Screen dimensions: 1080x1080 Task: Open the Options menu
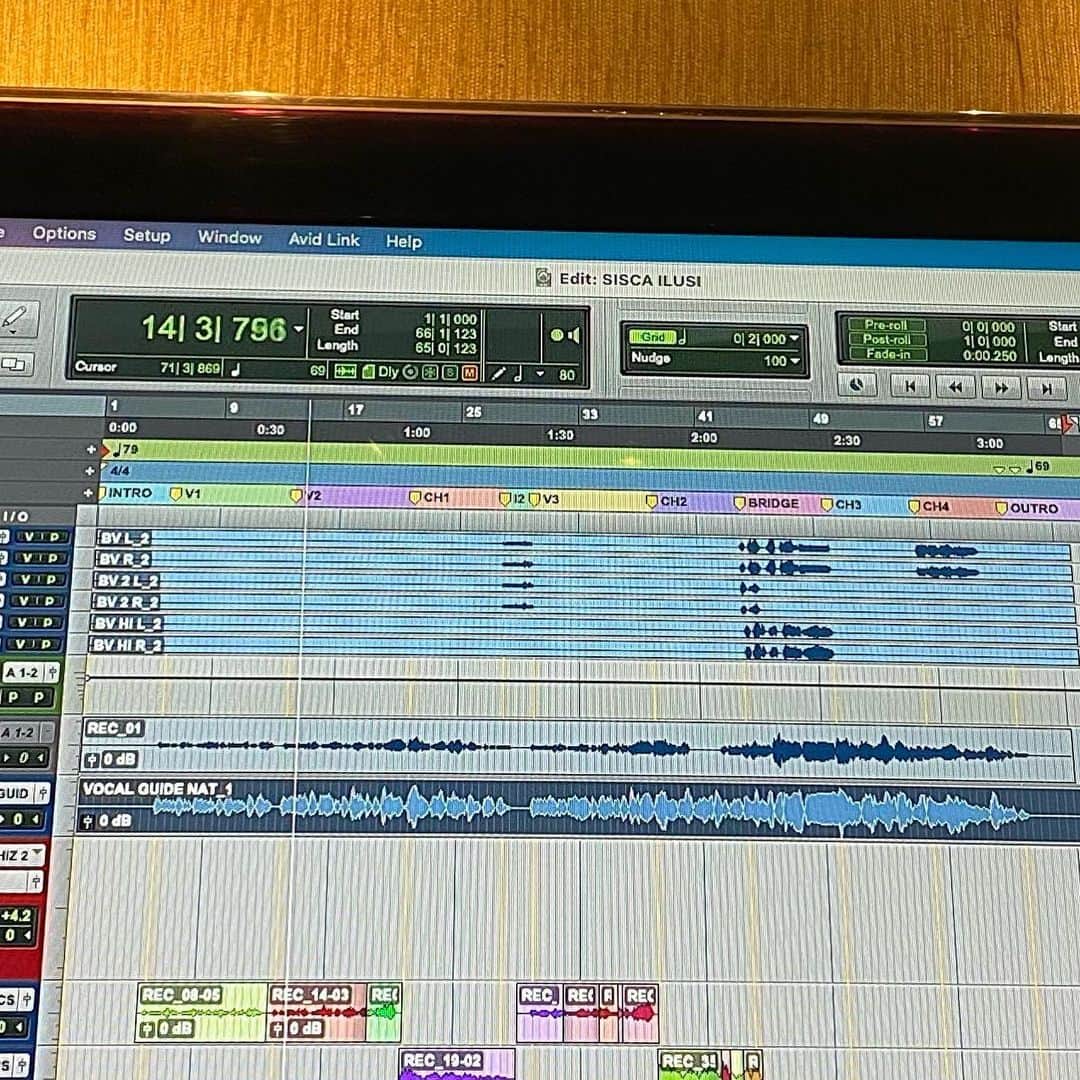point(64,233)
